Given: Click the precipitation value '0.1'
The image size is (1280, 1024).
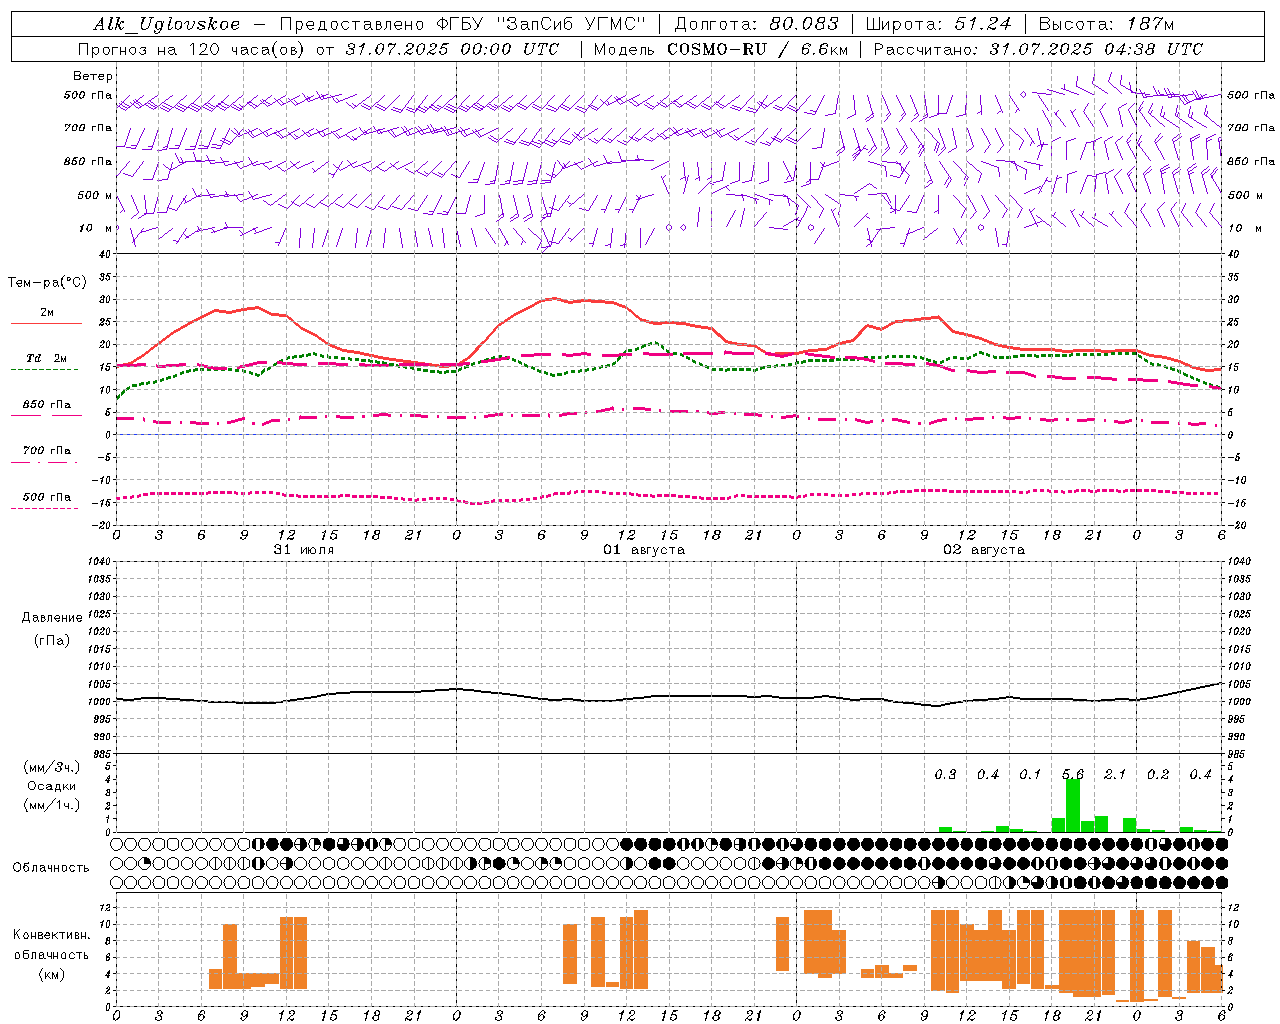Looking at the screenshot, I should click(x=1030, y=775).
